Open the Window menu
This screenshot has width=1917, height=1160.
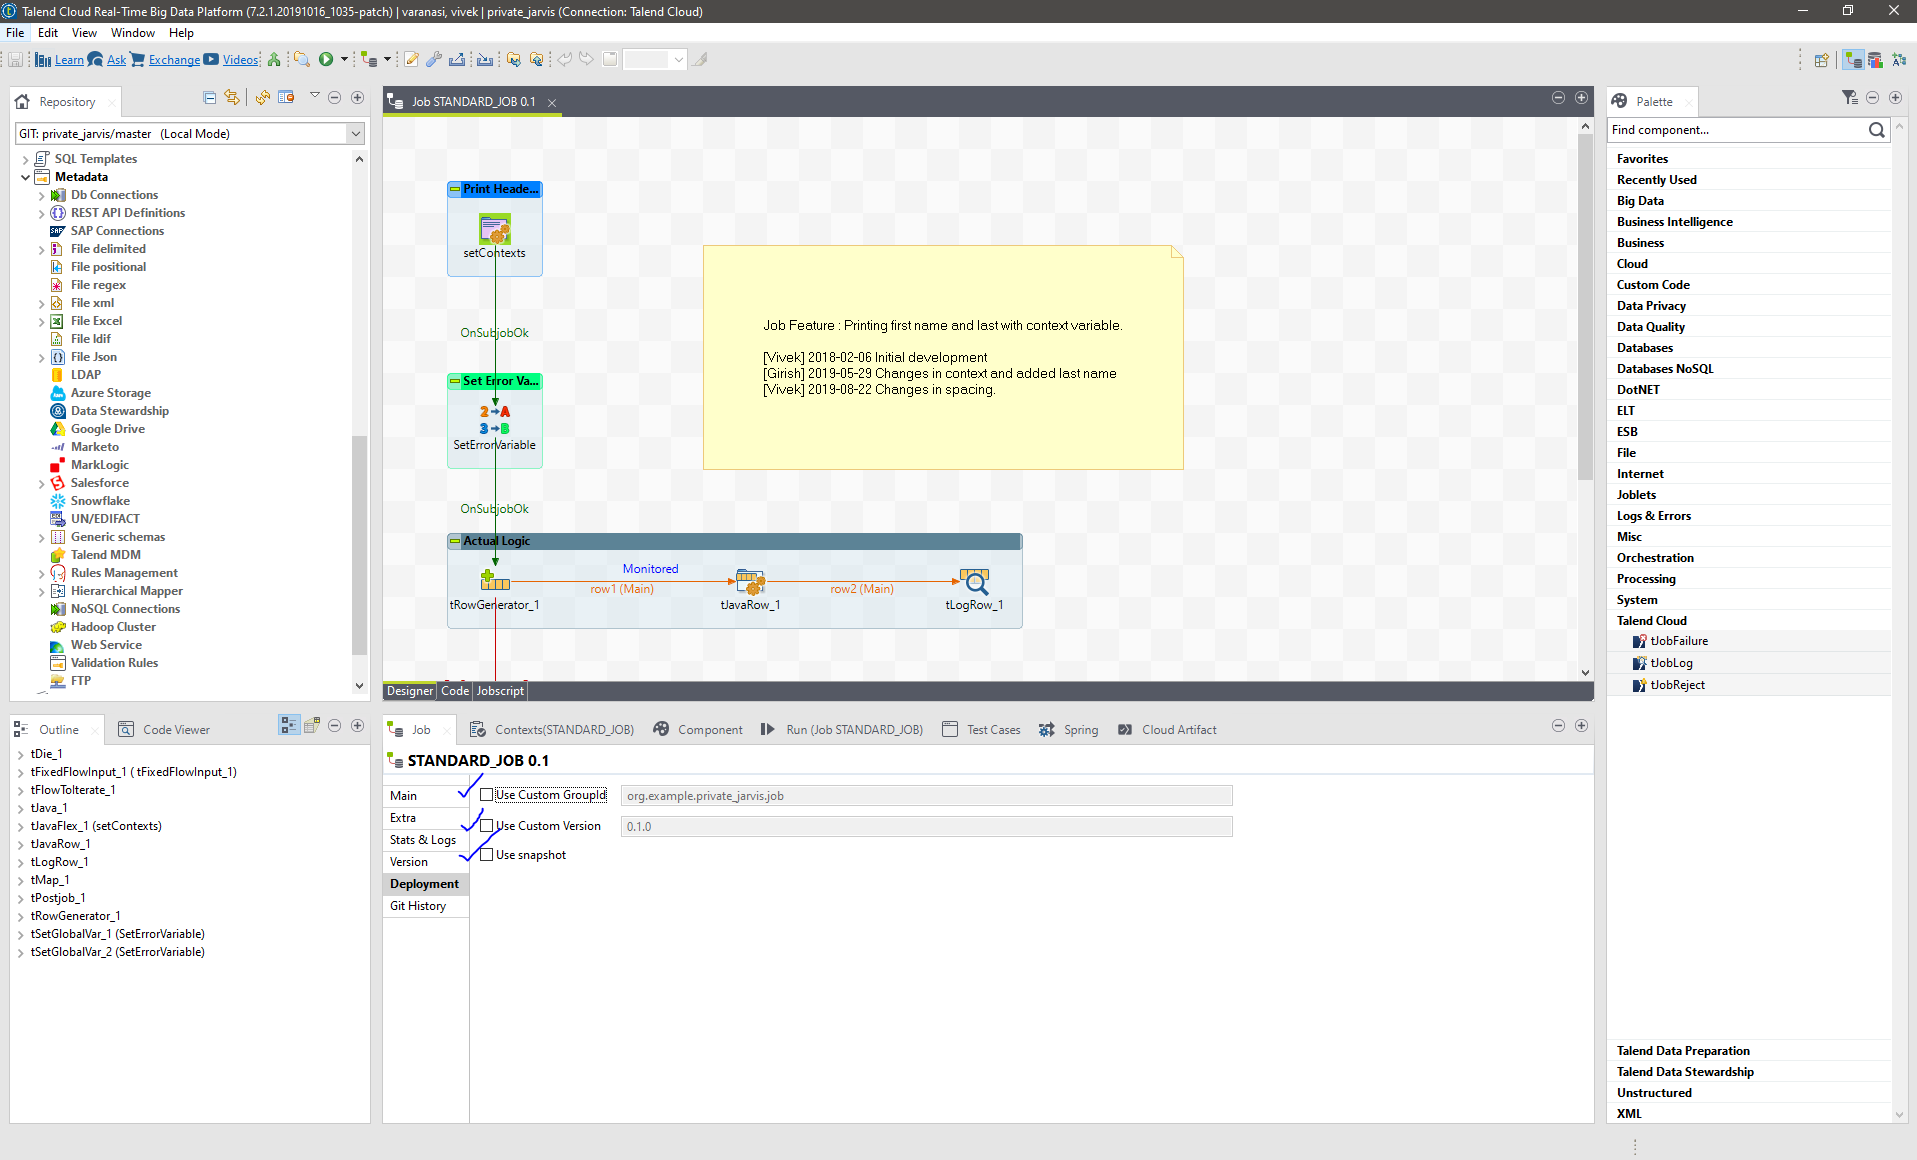point(132,33)
